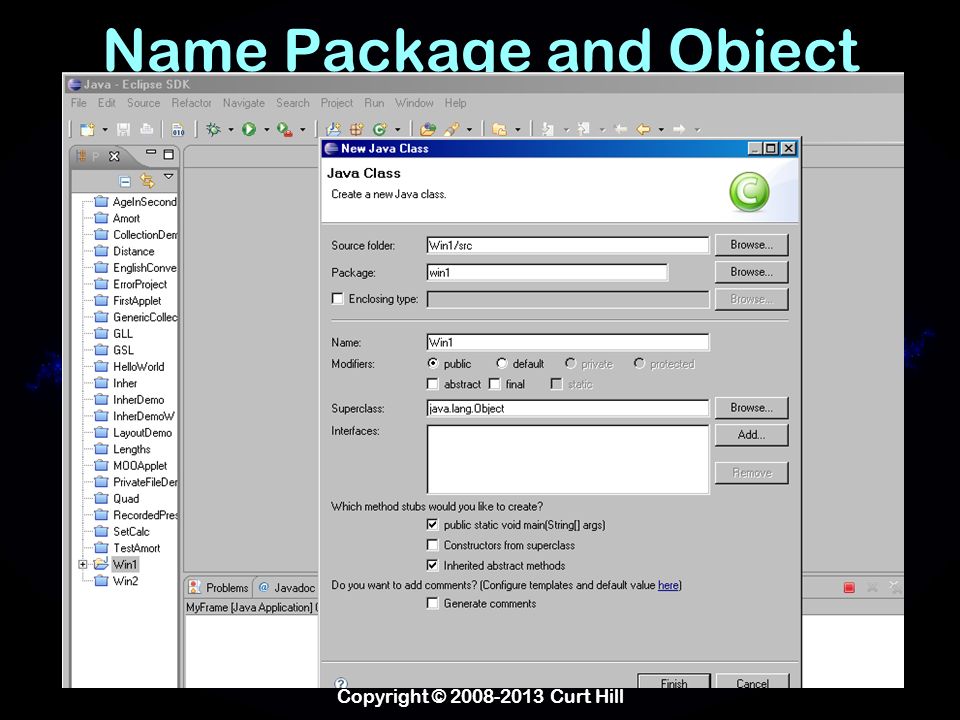Click the New Java Class toolbar icon
This screenshot has height=720, width=960.
tap(380, 129)
